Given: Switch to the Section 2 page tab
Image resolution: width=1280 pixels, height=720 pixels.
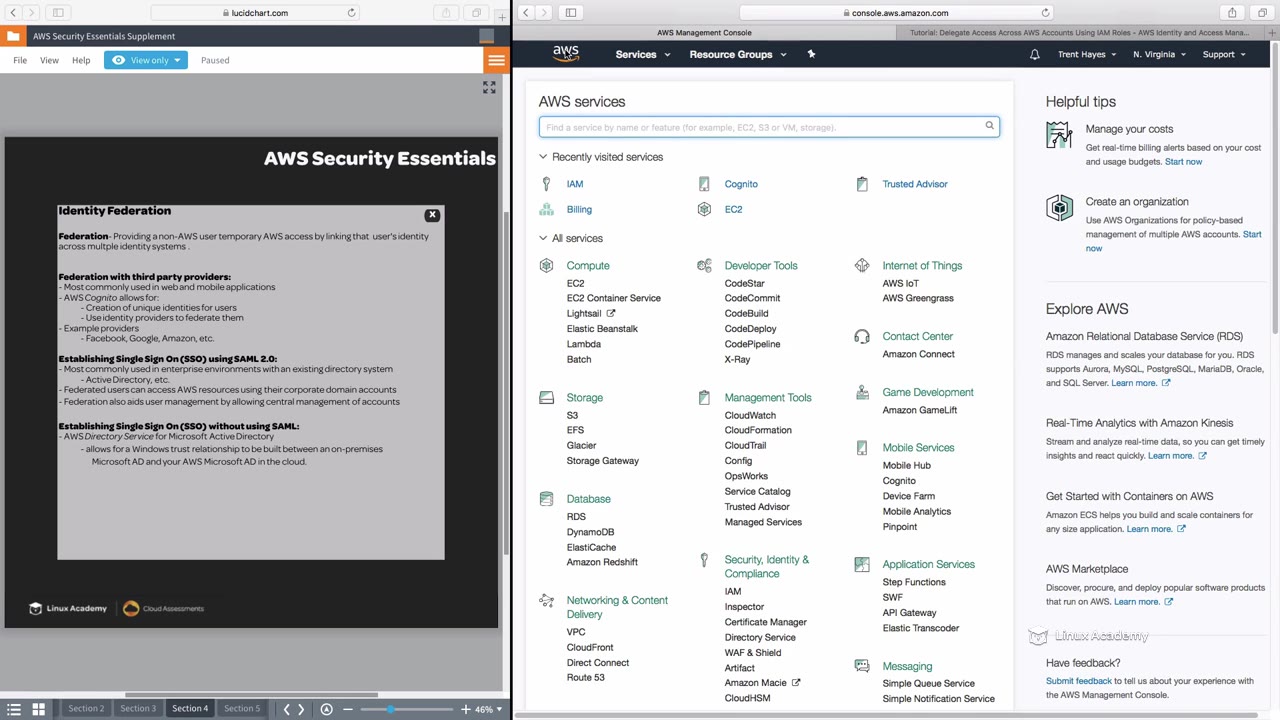Looking at the screenshot, I should 86,709.
